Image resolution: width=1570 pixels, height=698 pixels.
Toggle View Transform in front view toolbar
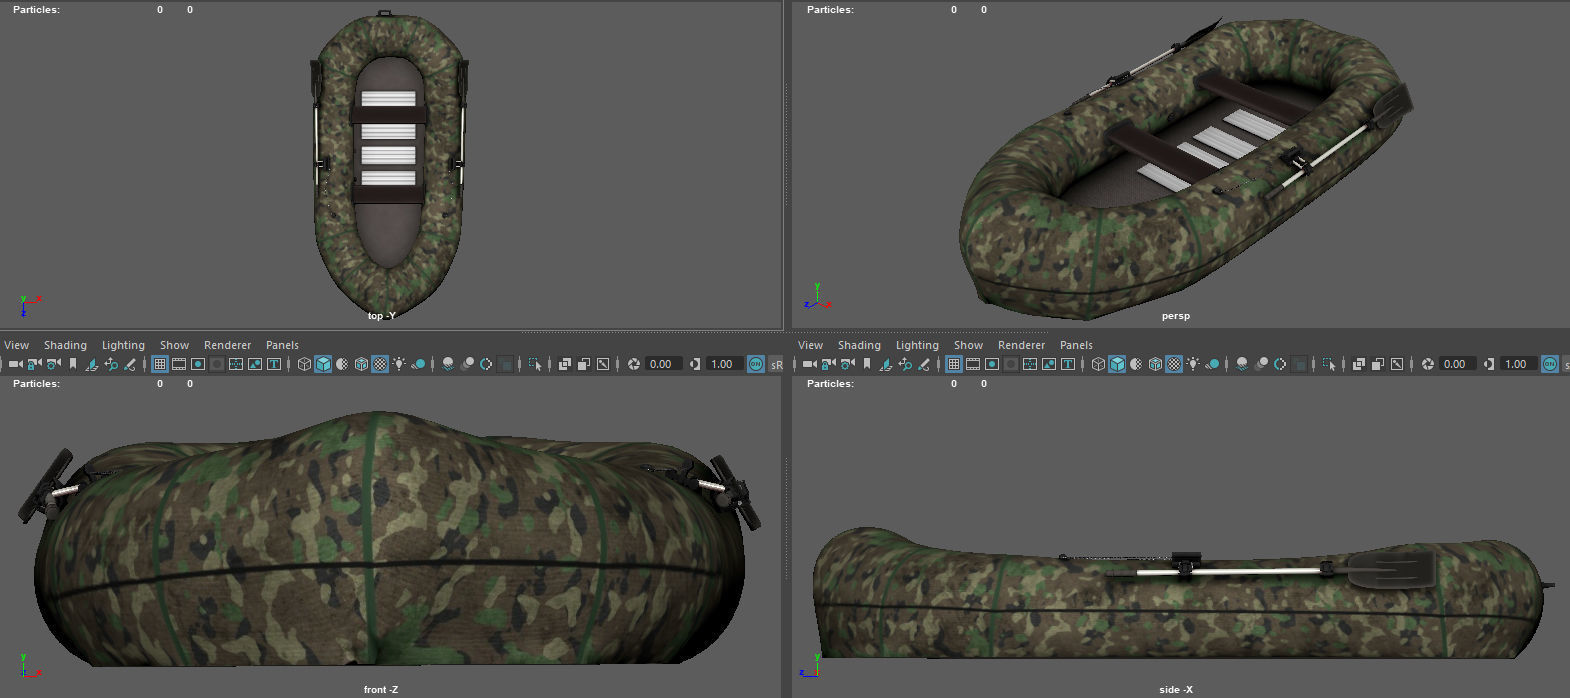pos(756,364)
